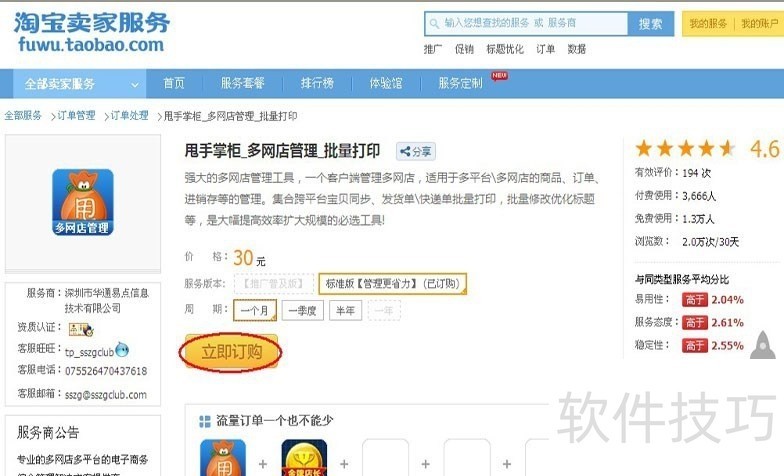Select 标准版【管理更省力】service version

(392, 284)
